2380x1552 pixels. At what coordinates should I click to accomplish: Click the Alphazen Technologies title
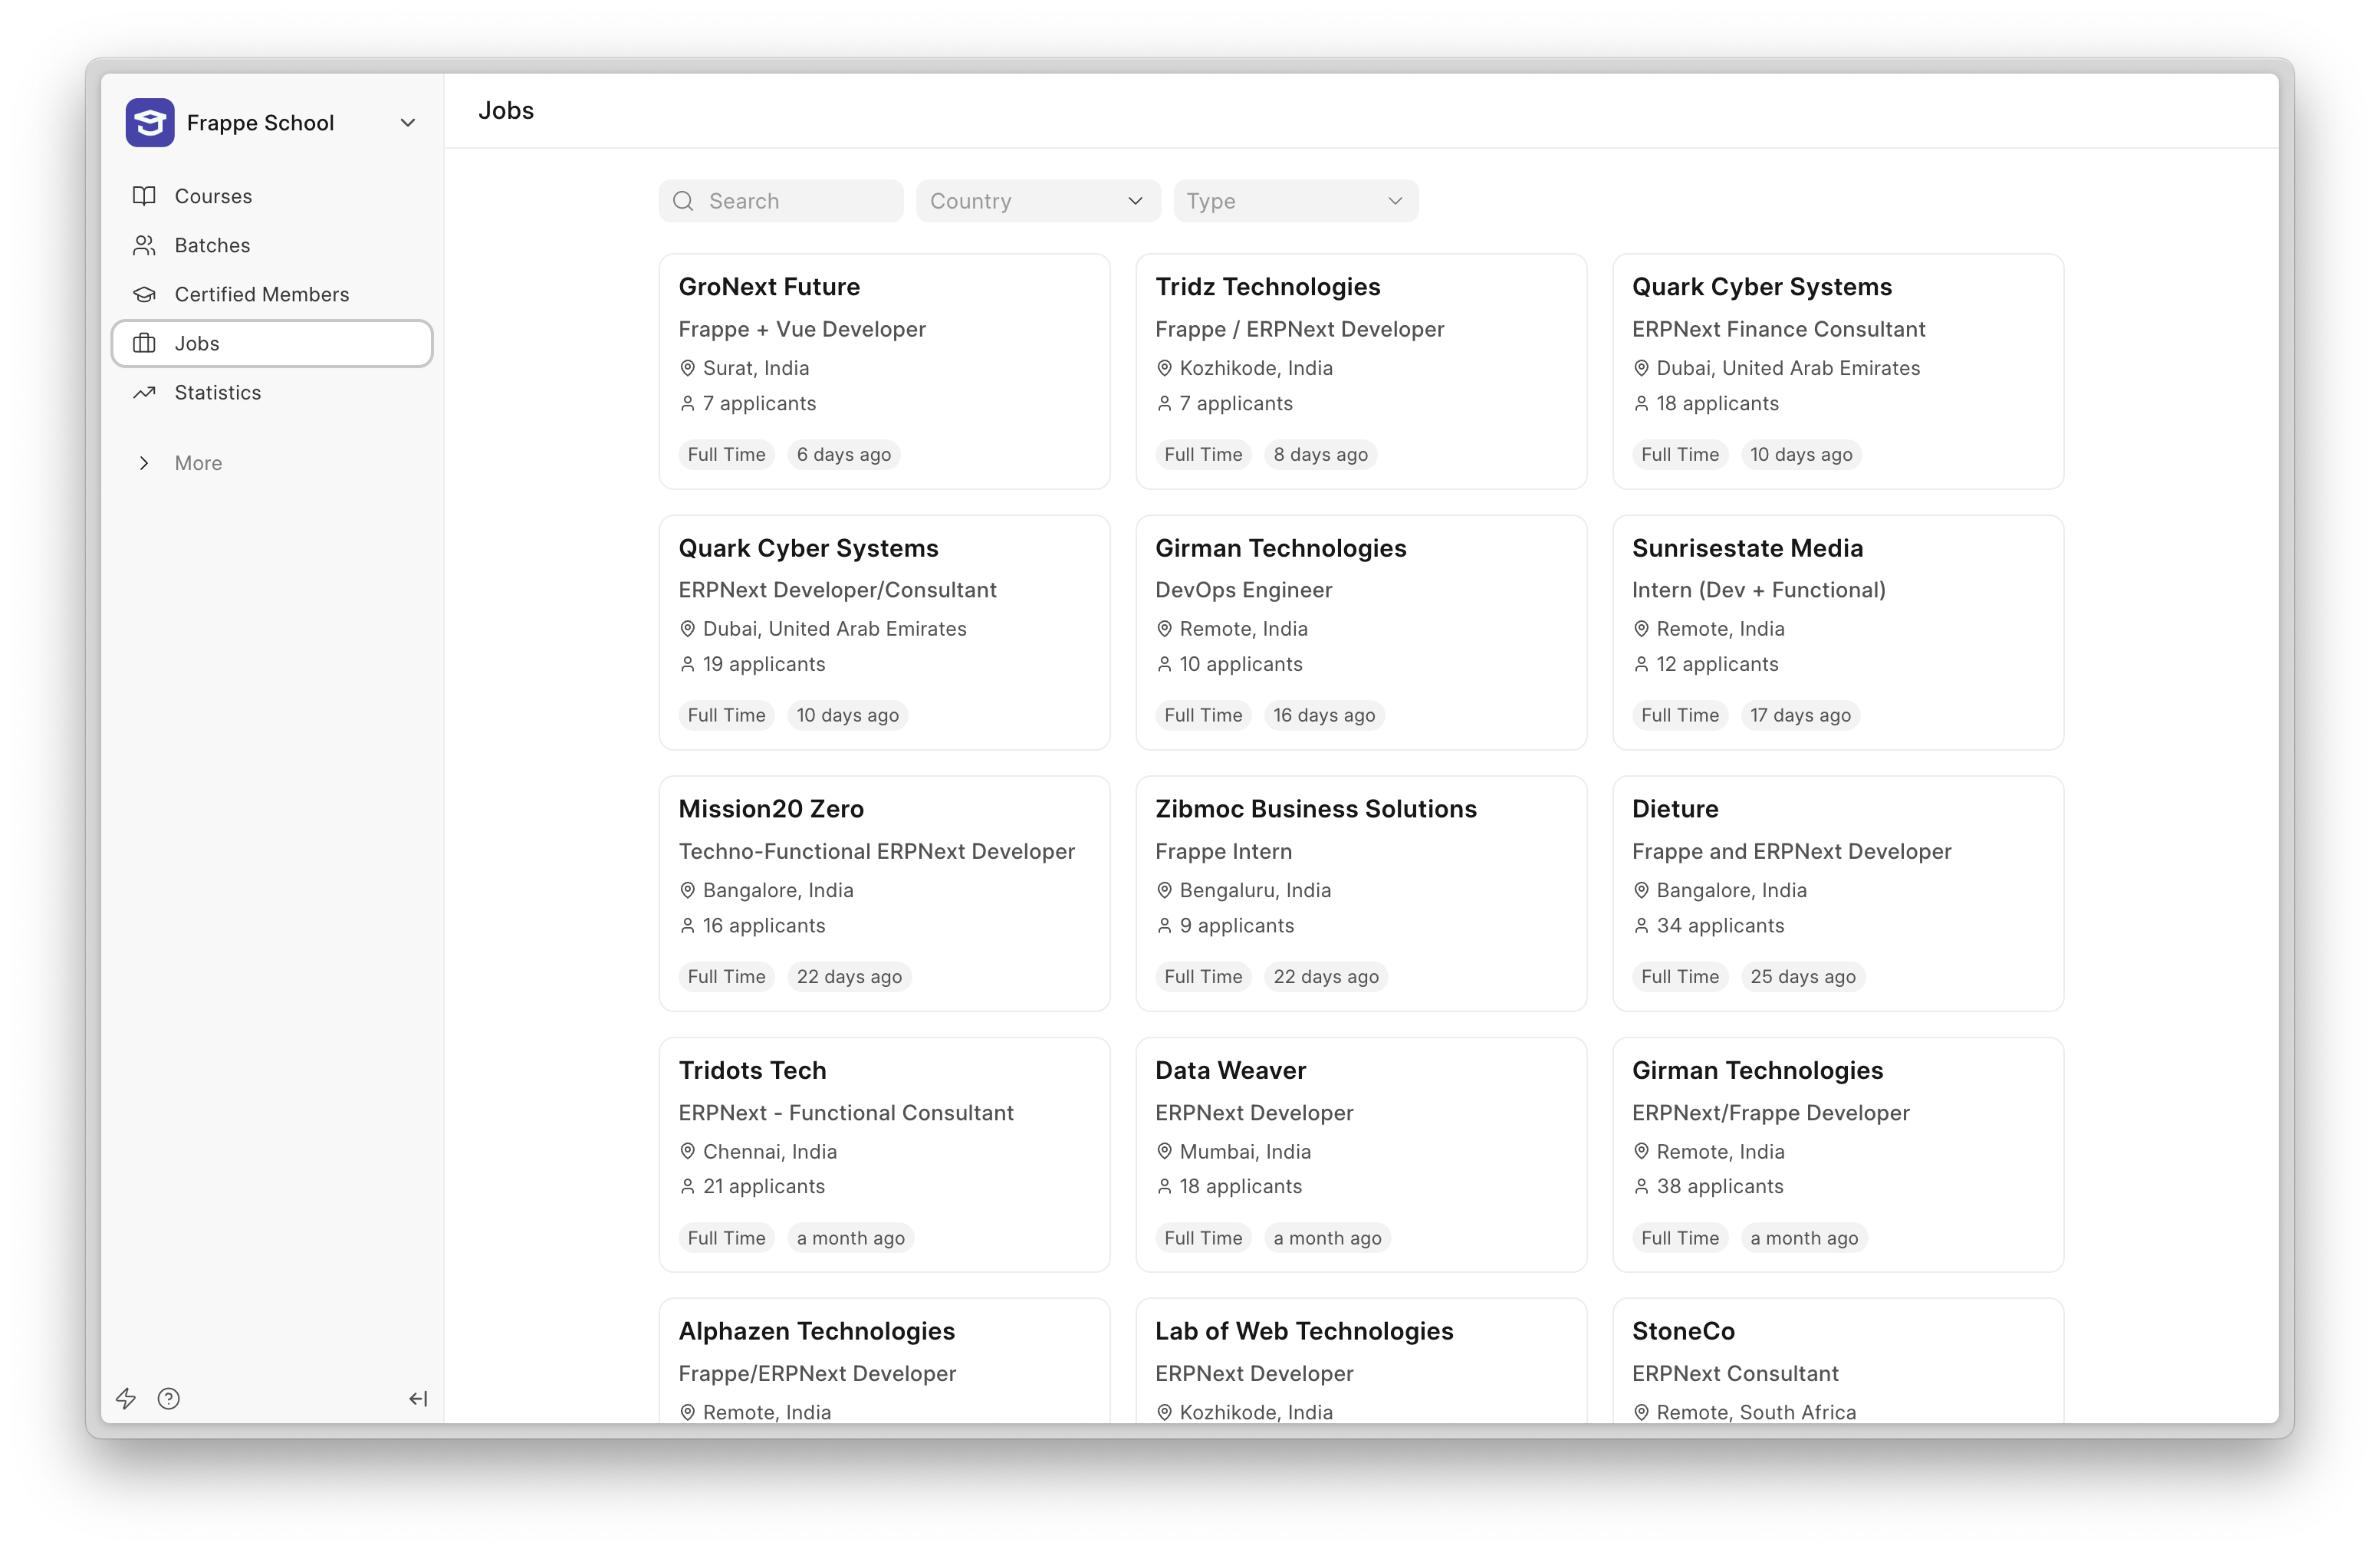(x=816, y=1332)
